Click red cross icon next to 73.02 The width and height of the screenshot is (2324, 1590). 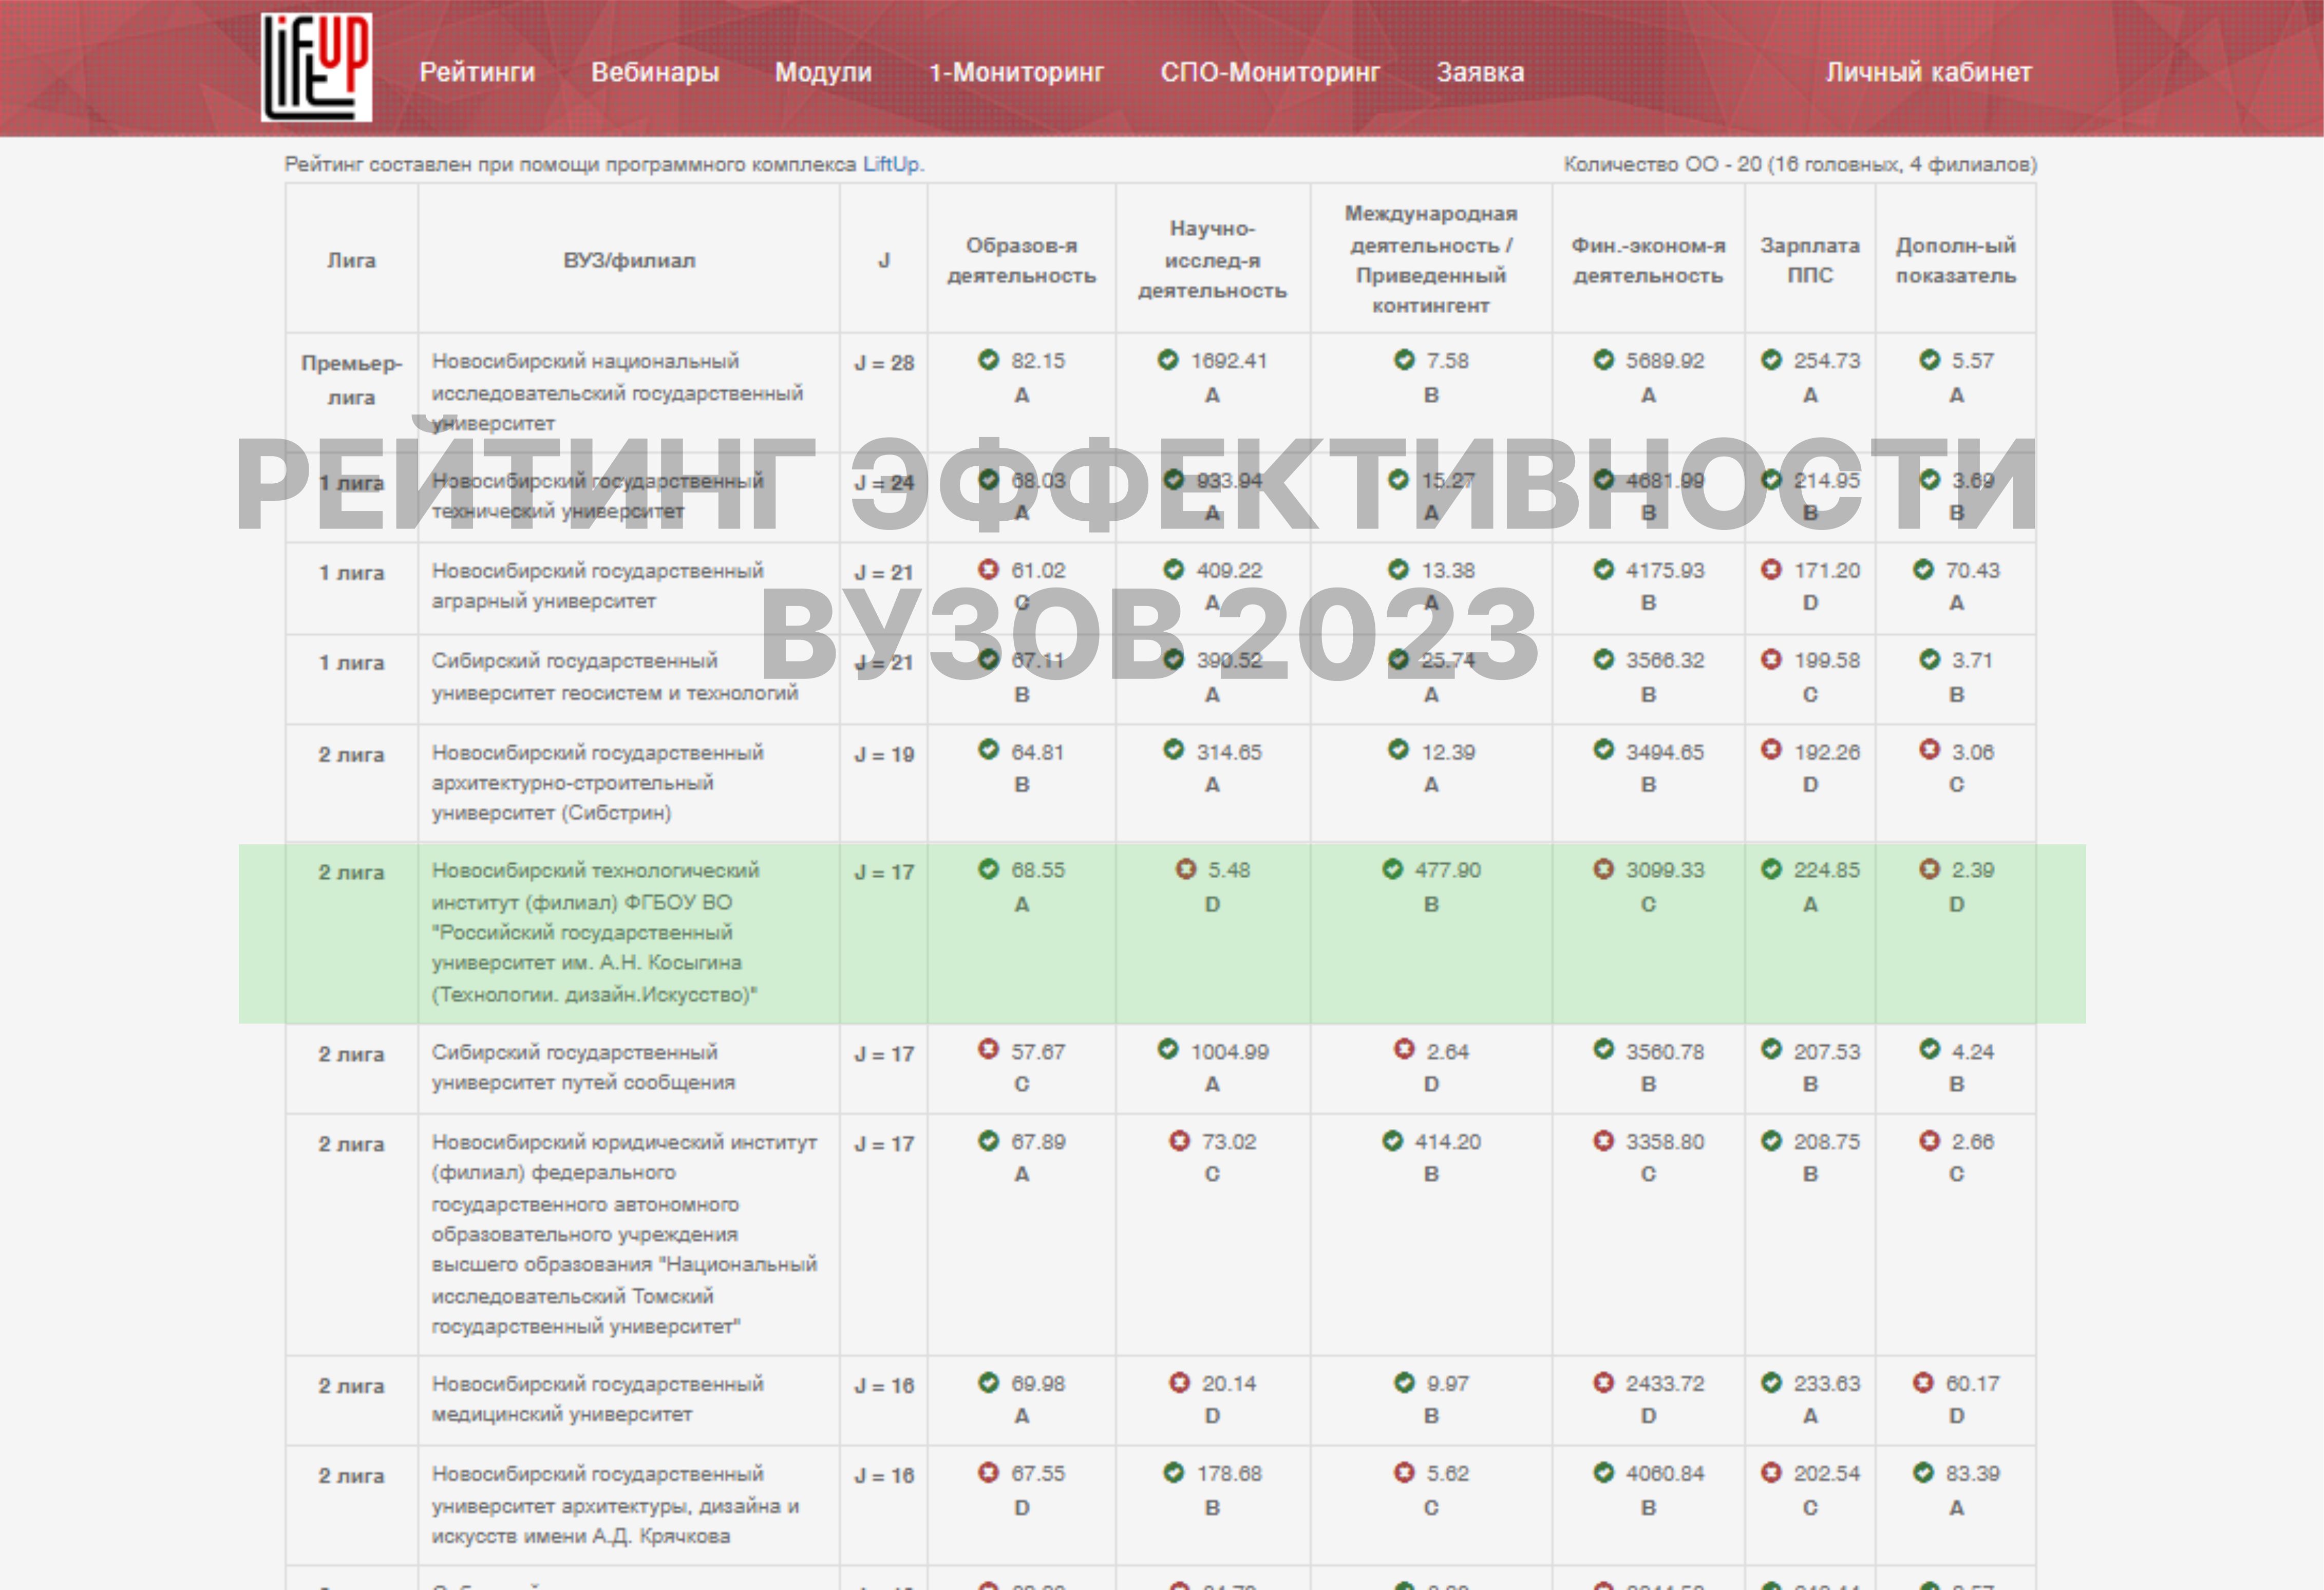tap(1180, 1140)
